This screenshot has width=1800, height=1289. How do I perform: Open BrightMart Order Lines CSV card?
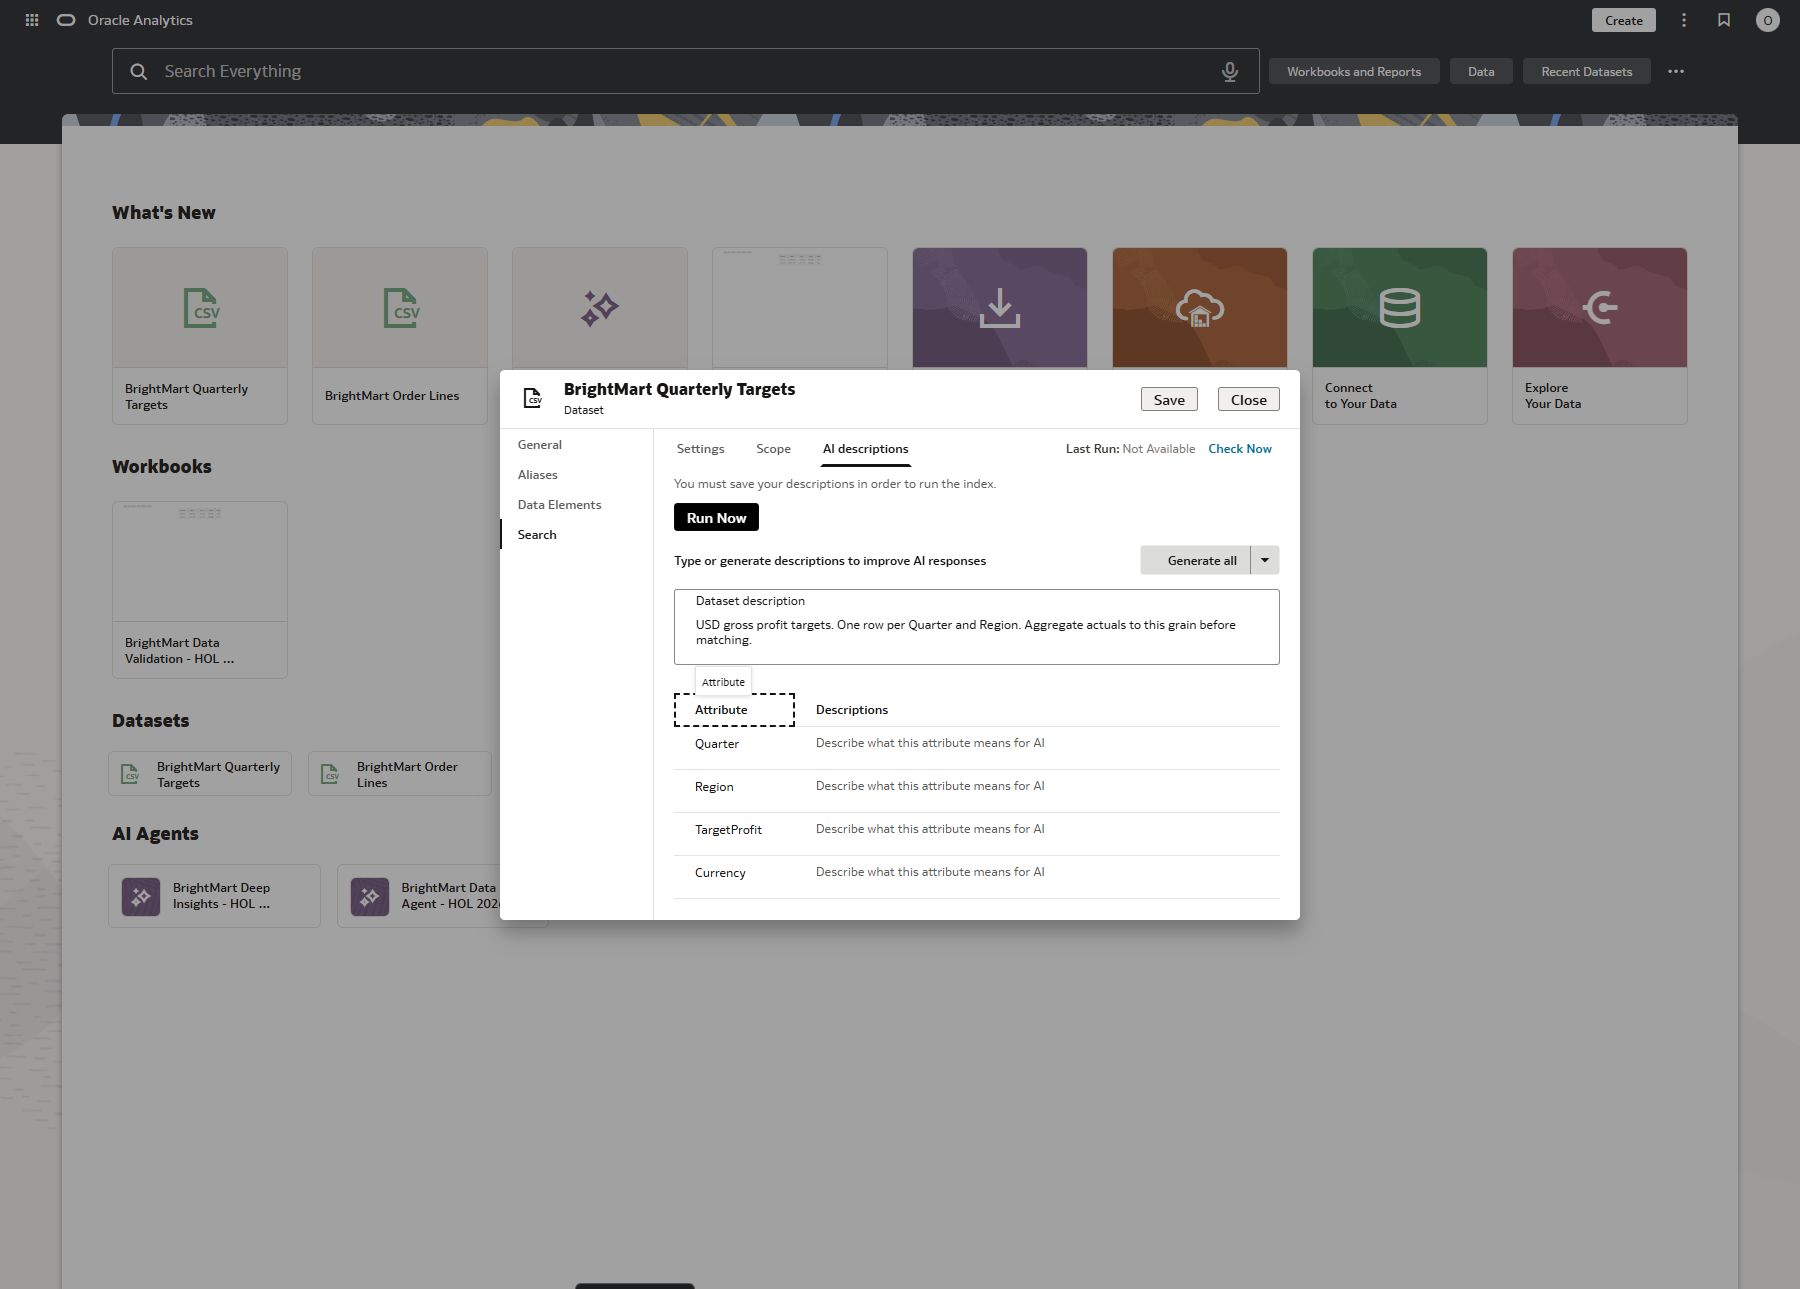coord(400,336)
